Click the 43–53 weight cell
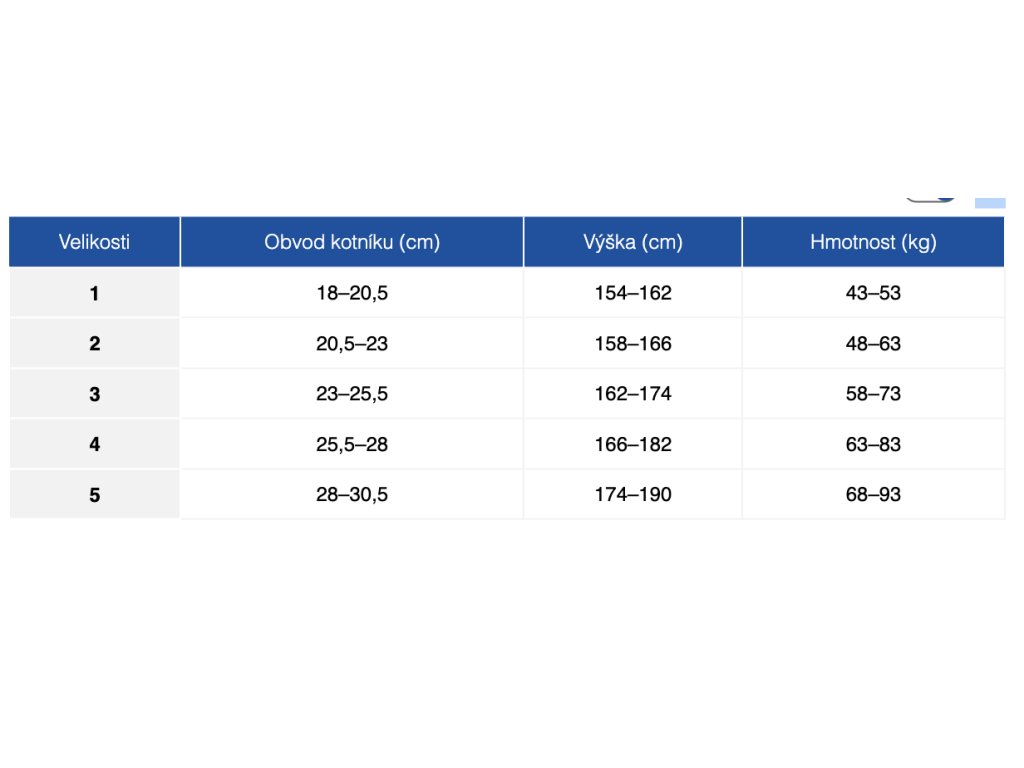The image size is (1024, 768). 873,293
